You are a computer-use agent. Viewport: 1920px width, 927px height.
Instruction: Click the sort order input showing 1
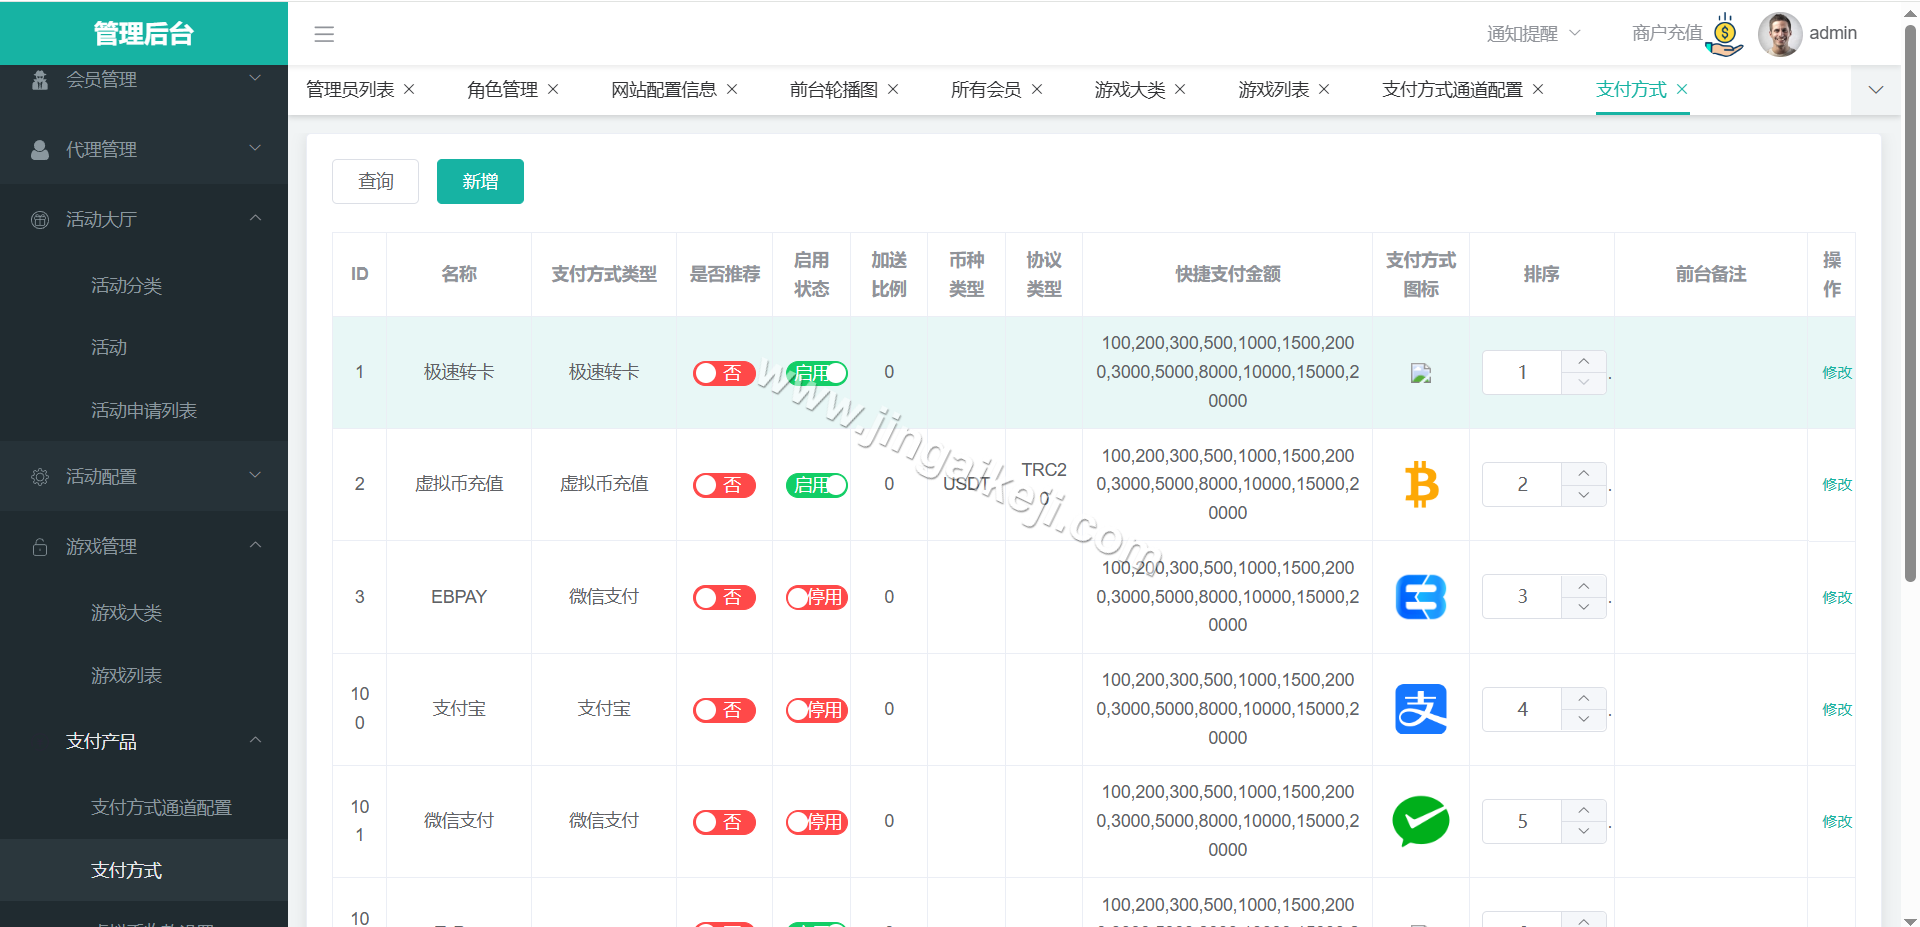[x=1521, y=372]
